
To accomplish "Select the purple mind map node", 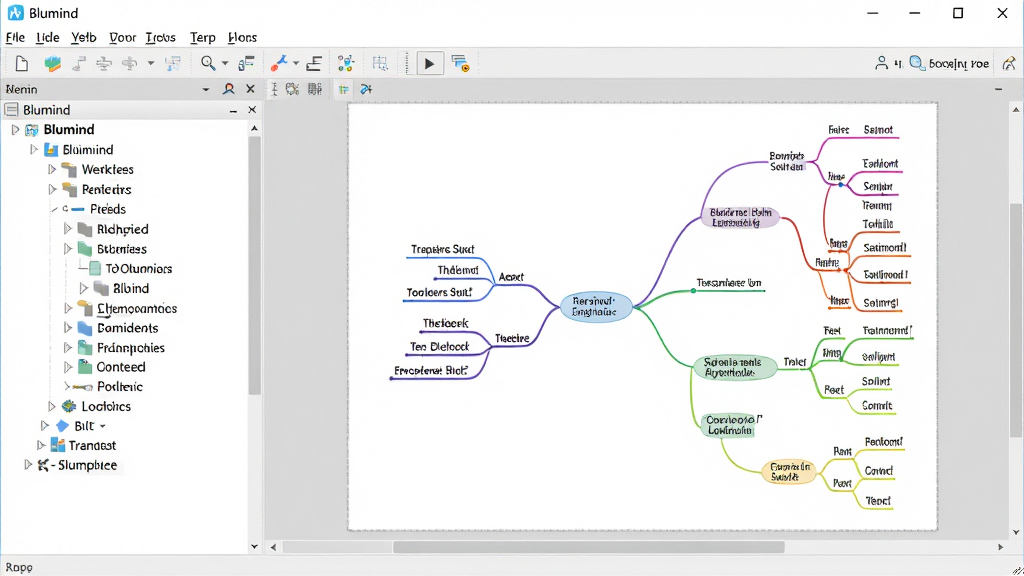I will [x=740, y=217].
